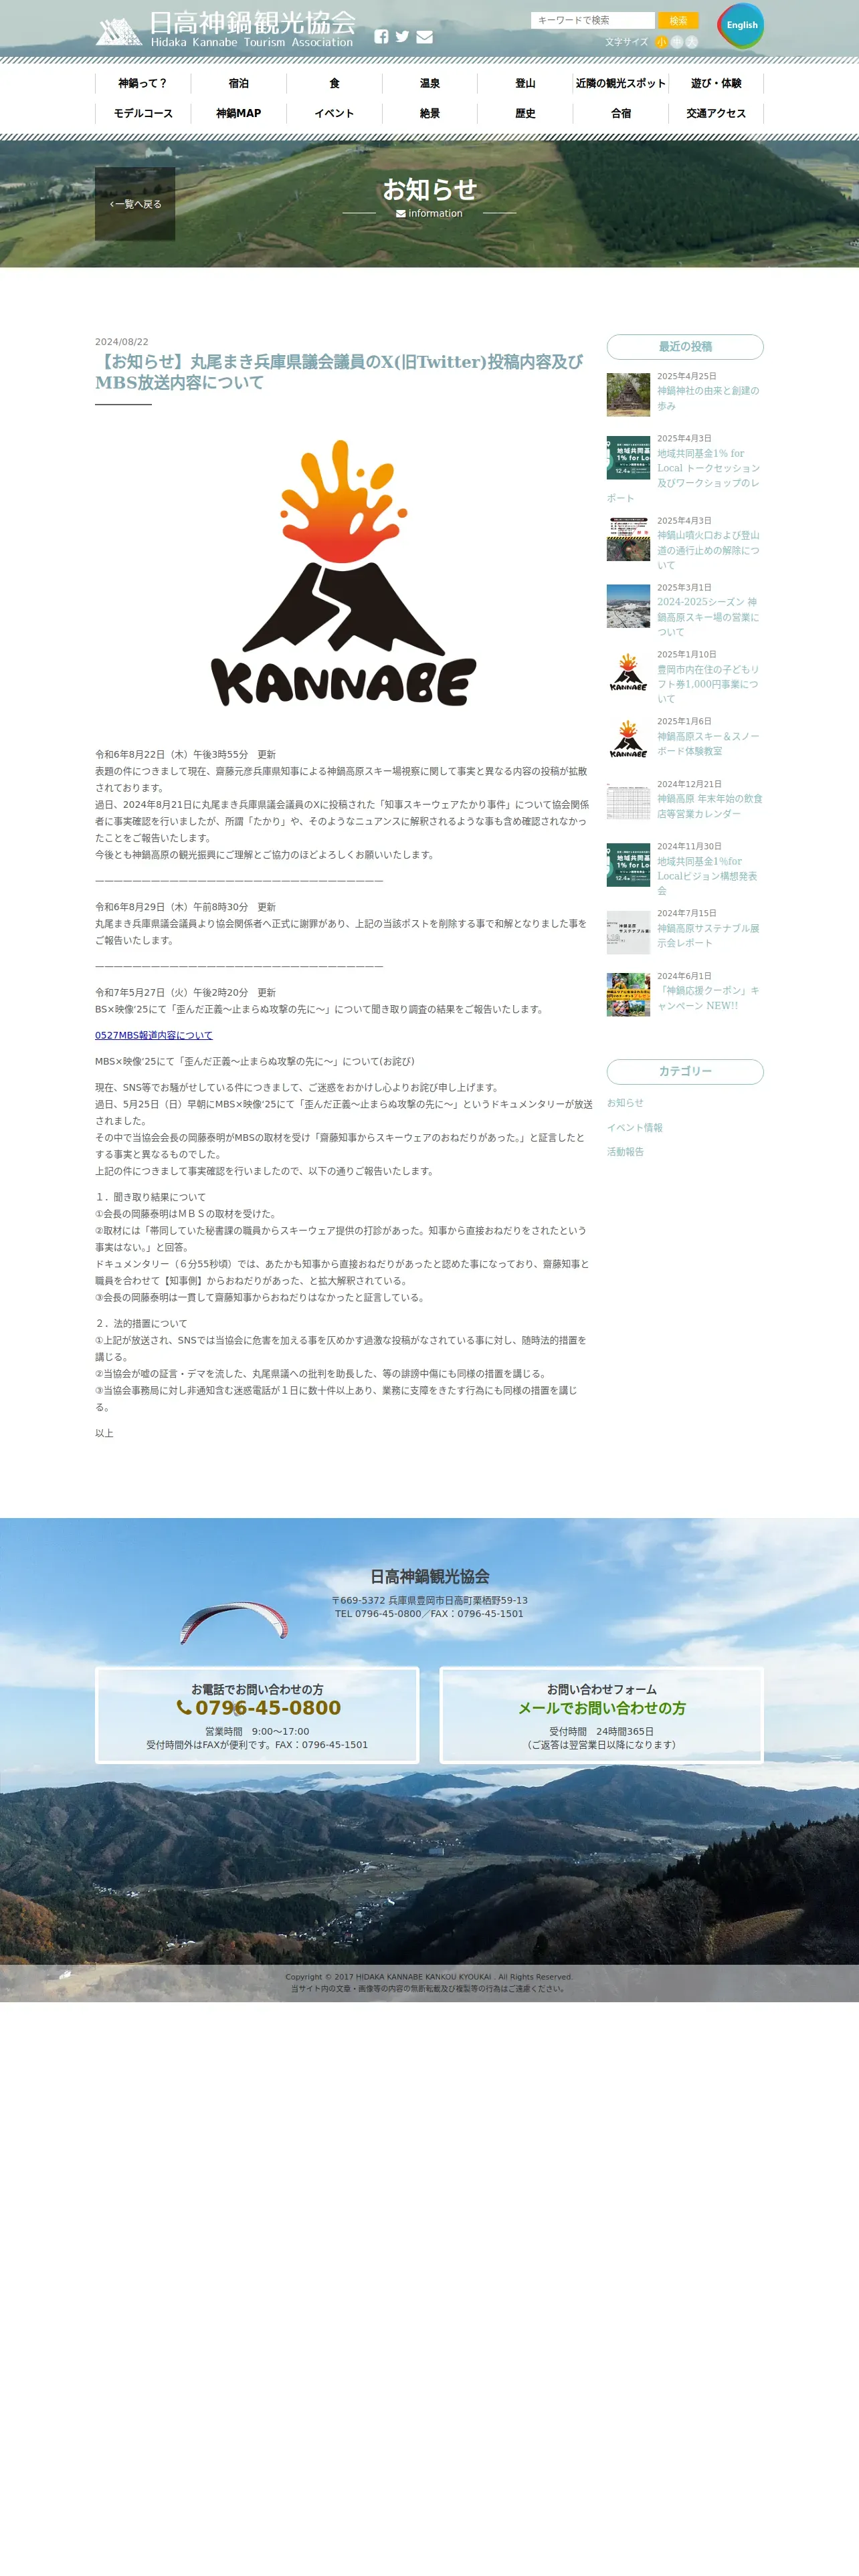Open the 交通アクセス menu item
Viewport: 859px width, 2576px height.
tap(716, 114)
